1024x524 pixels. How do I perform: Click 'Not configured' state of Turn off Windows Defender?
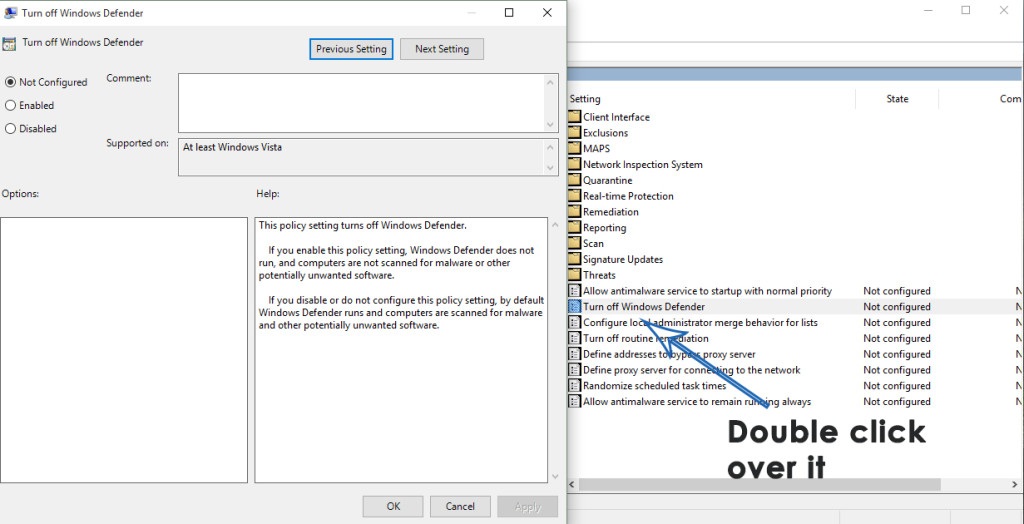[897, 306]
